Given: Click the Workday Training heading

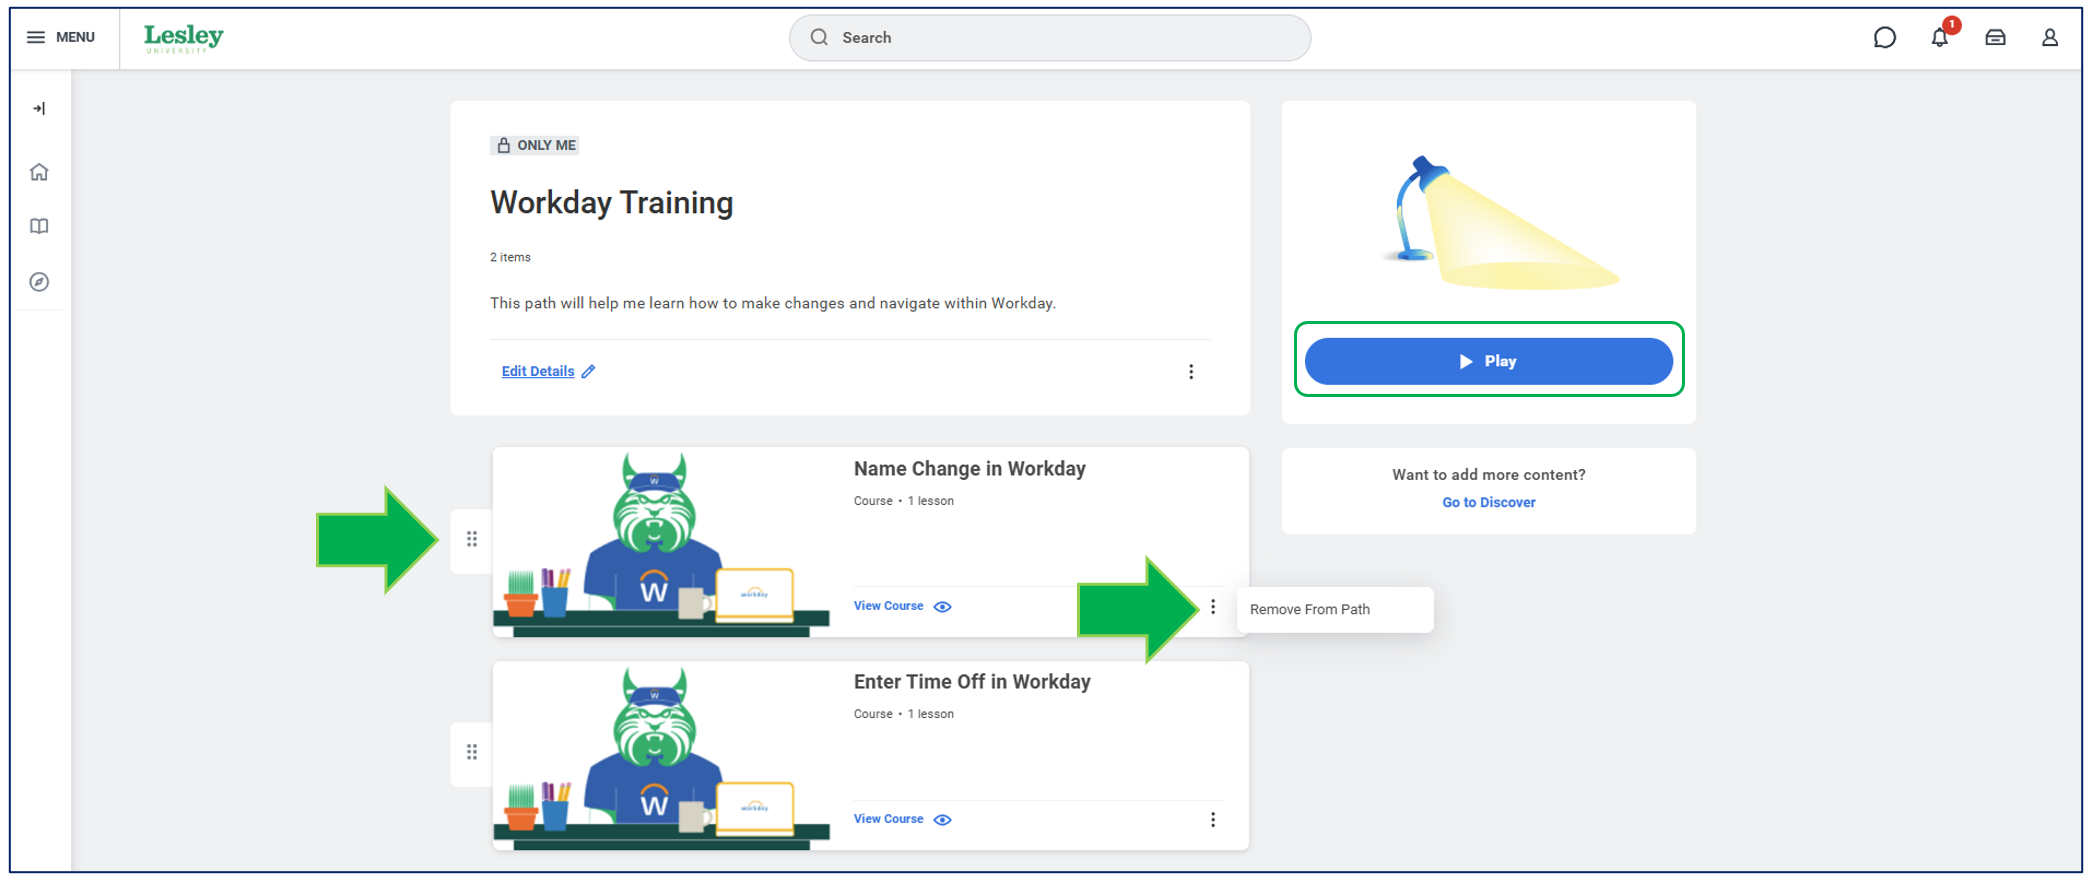Looking at the screenshot, I should click(611, 202).
